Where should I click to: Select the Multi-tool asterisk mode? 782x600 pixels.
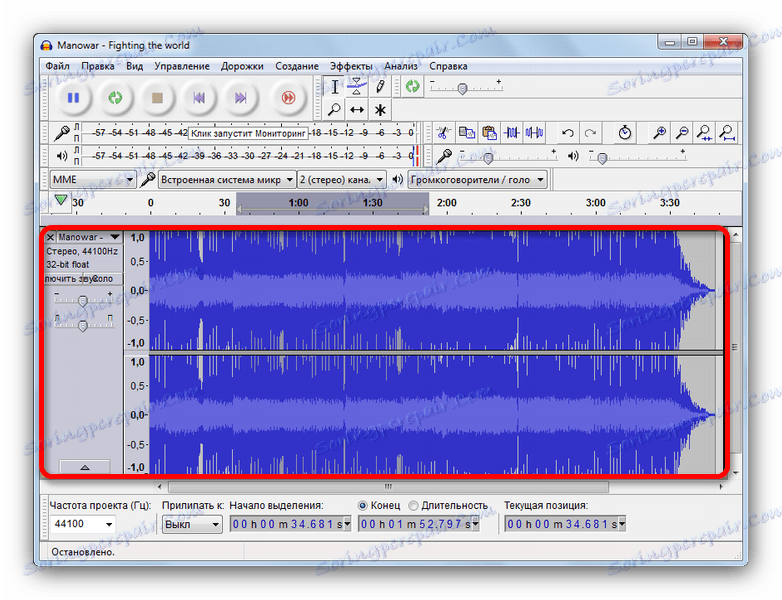click(x=380, y=109)
